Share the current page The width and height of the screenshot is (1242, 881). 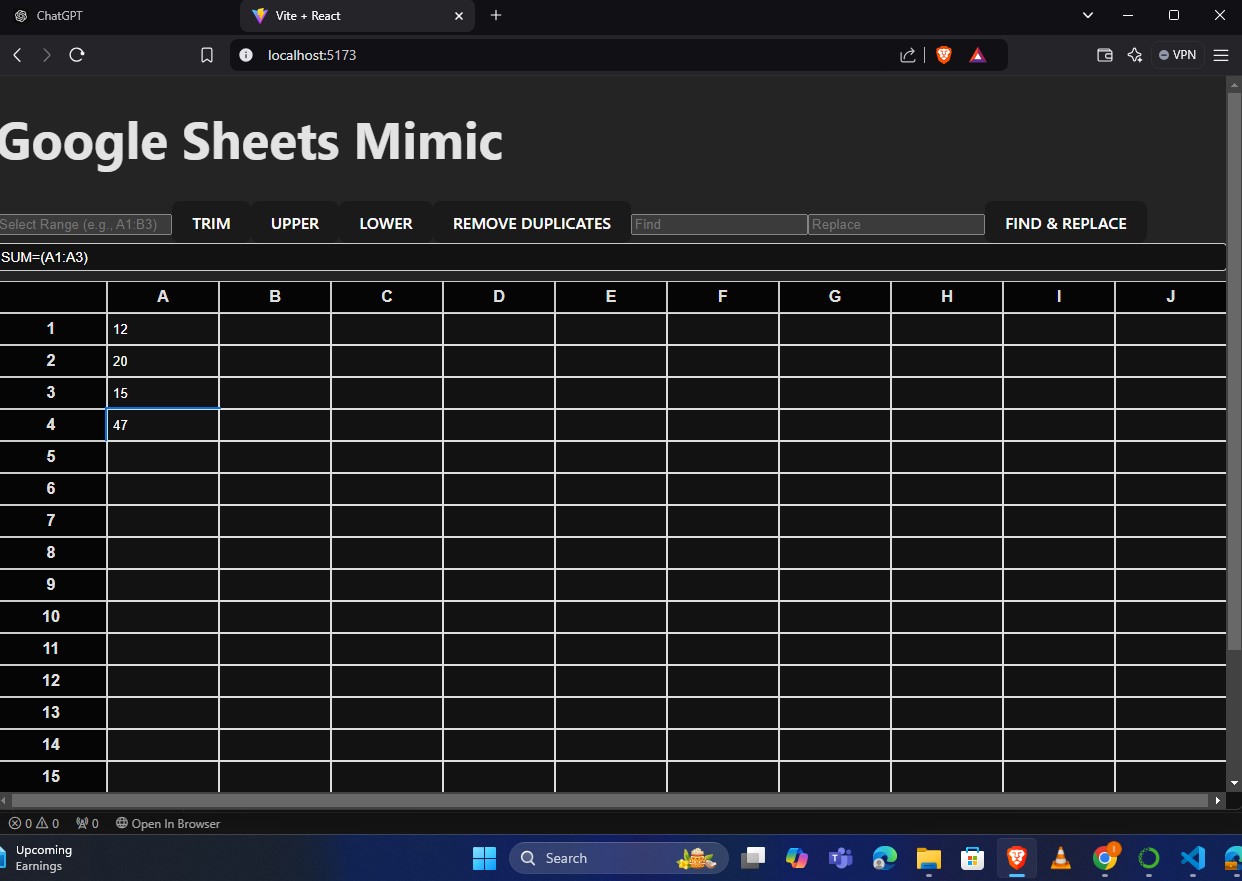(x=908, y=55)
